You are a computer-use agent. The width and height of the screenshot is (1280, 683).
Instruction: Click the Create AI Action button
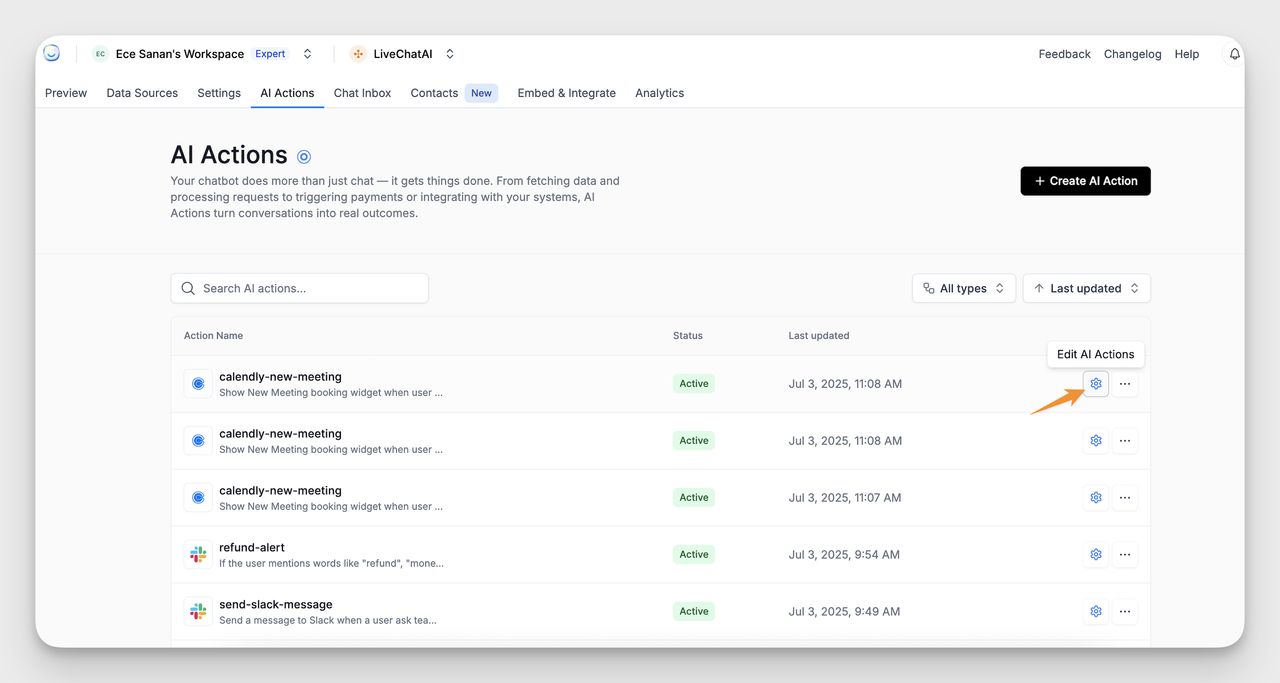1085,181
